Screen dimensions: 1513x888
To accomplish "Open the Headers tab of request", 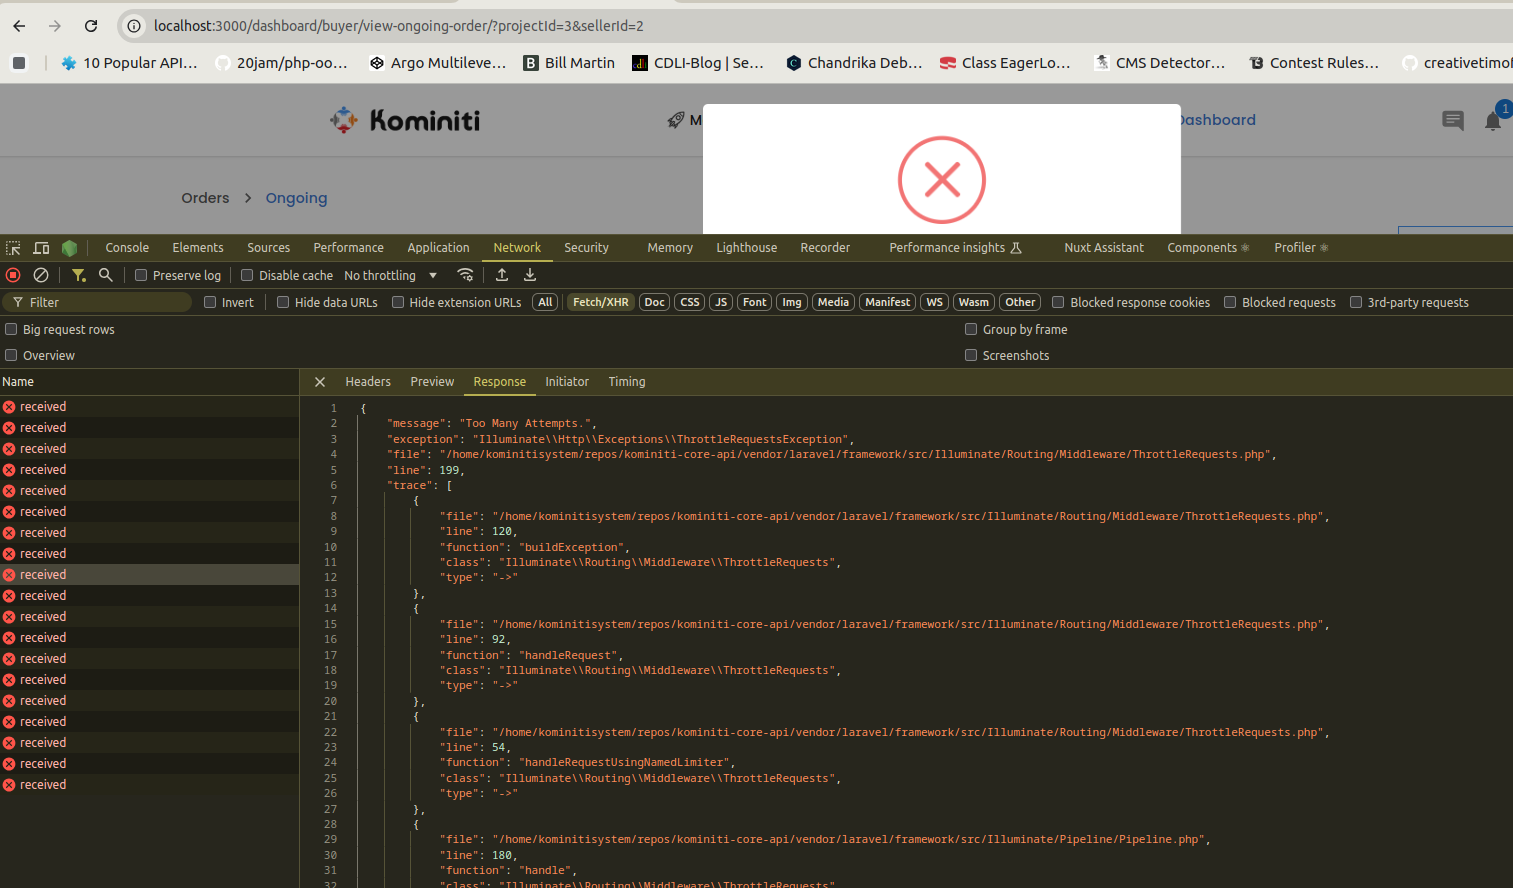I will pyautogui.click(x=368, y=382).
